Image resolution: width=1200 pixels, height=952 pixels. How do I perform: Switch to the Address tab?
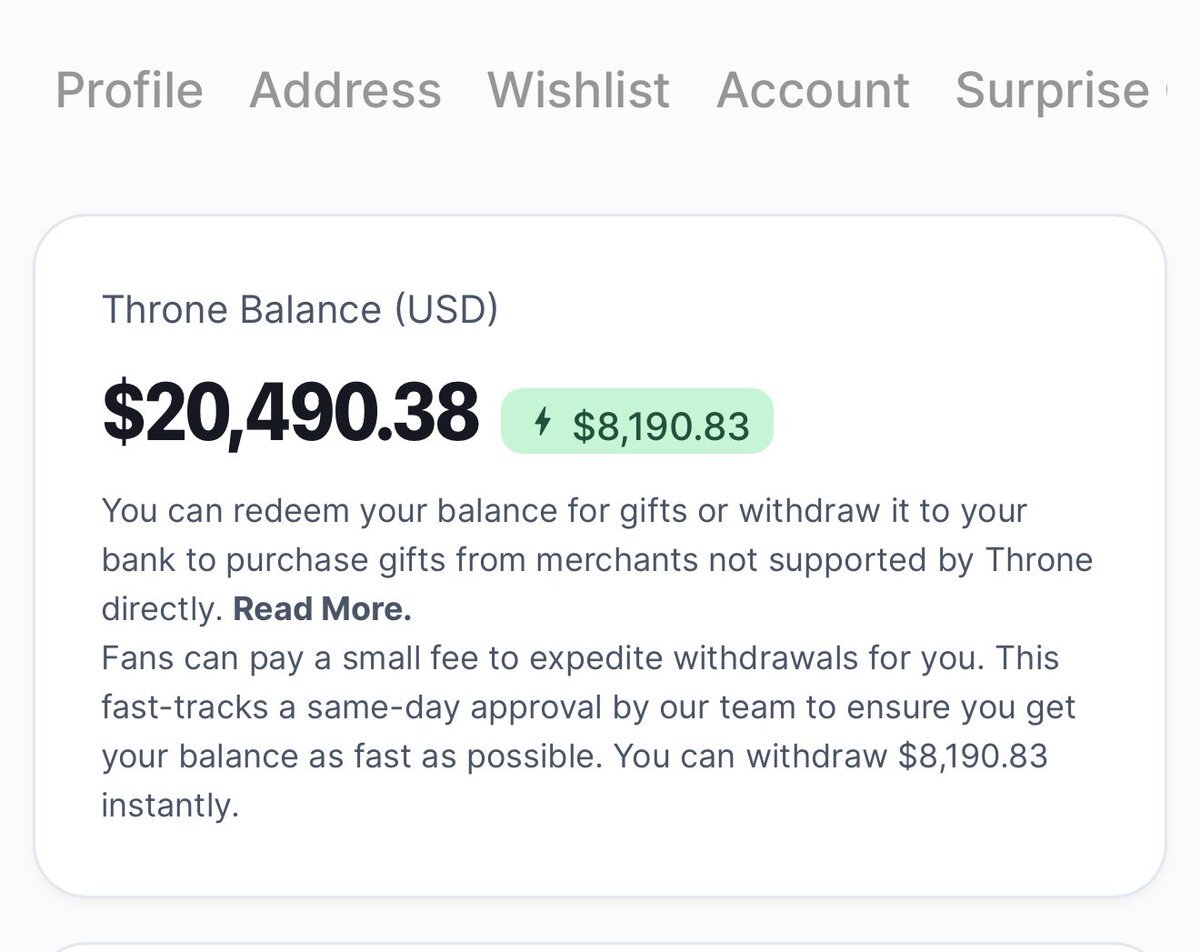[345, 90]
